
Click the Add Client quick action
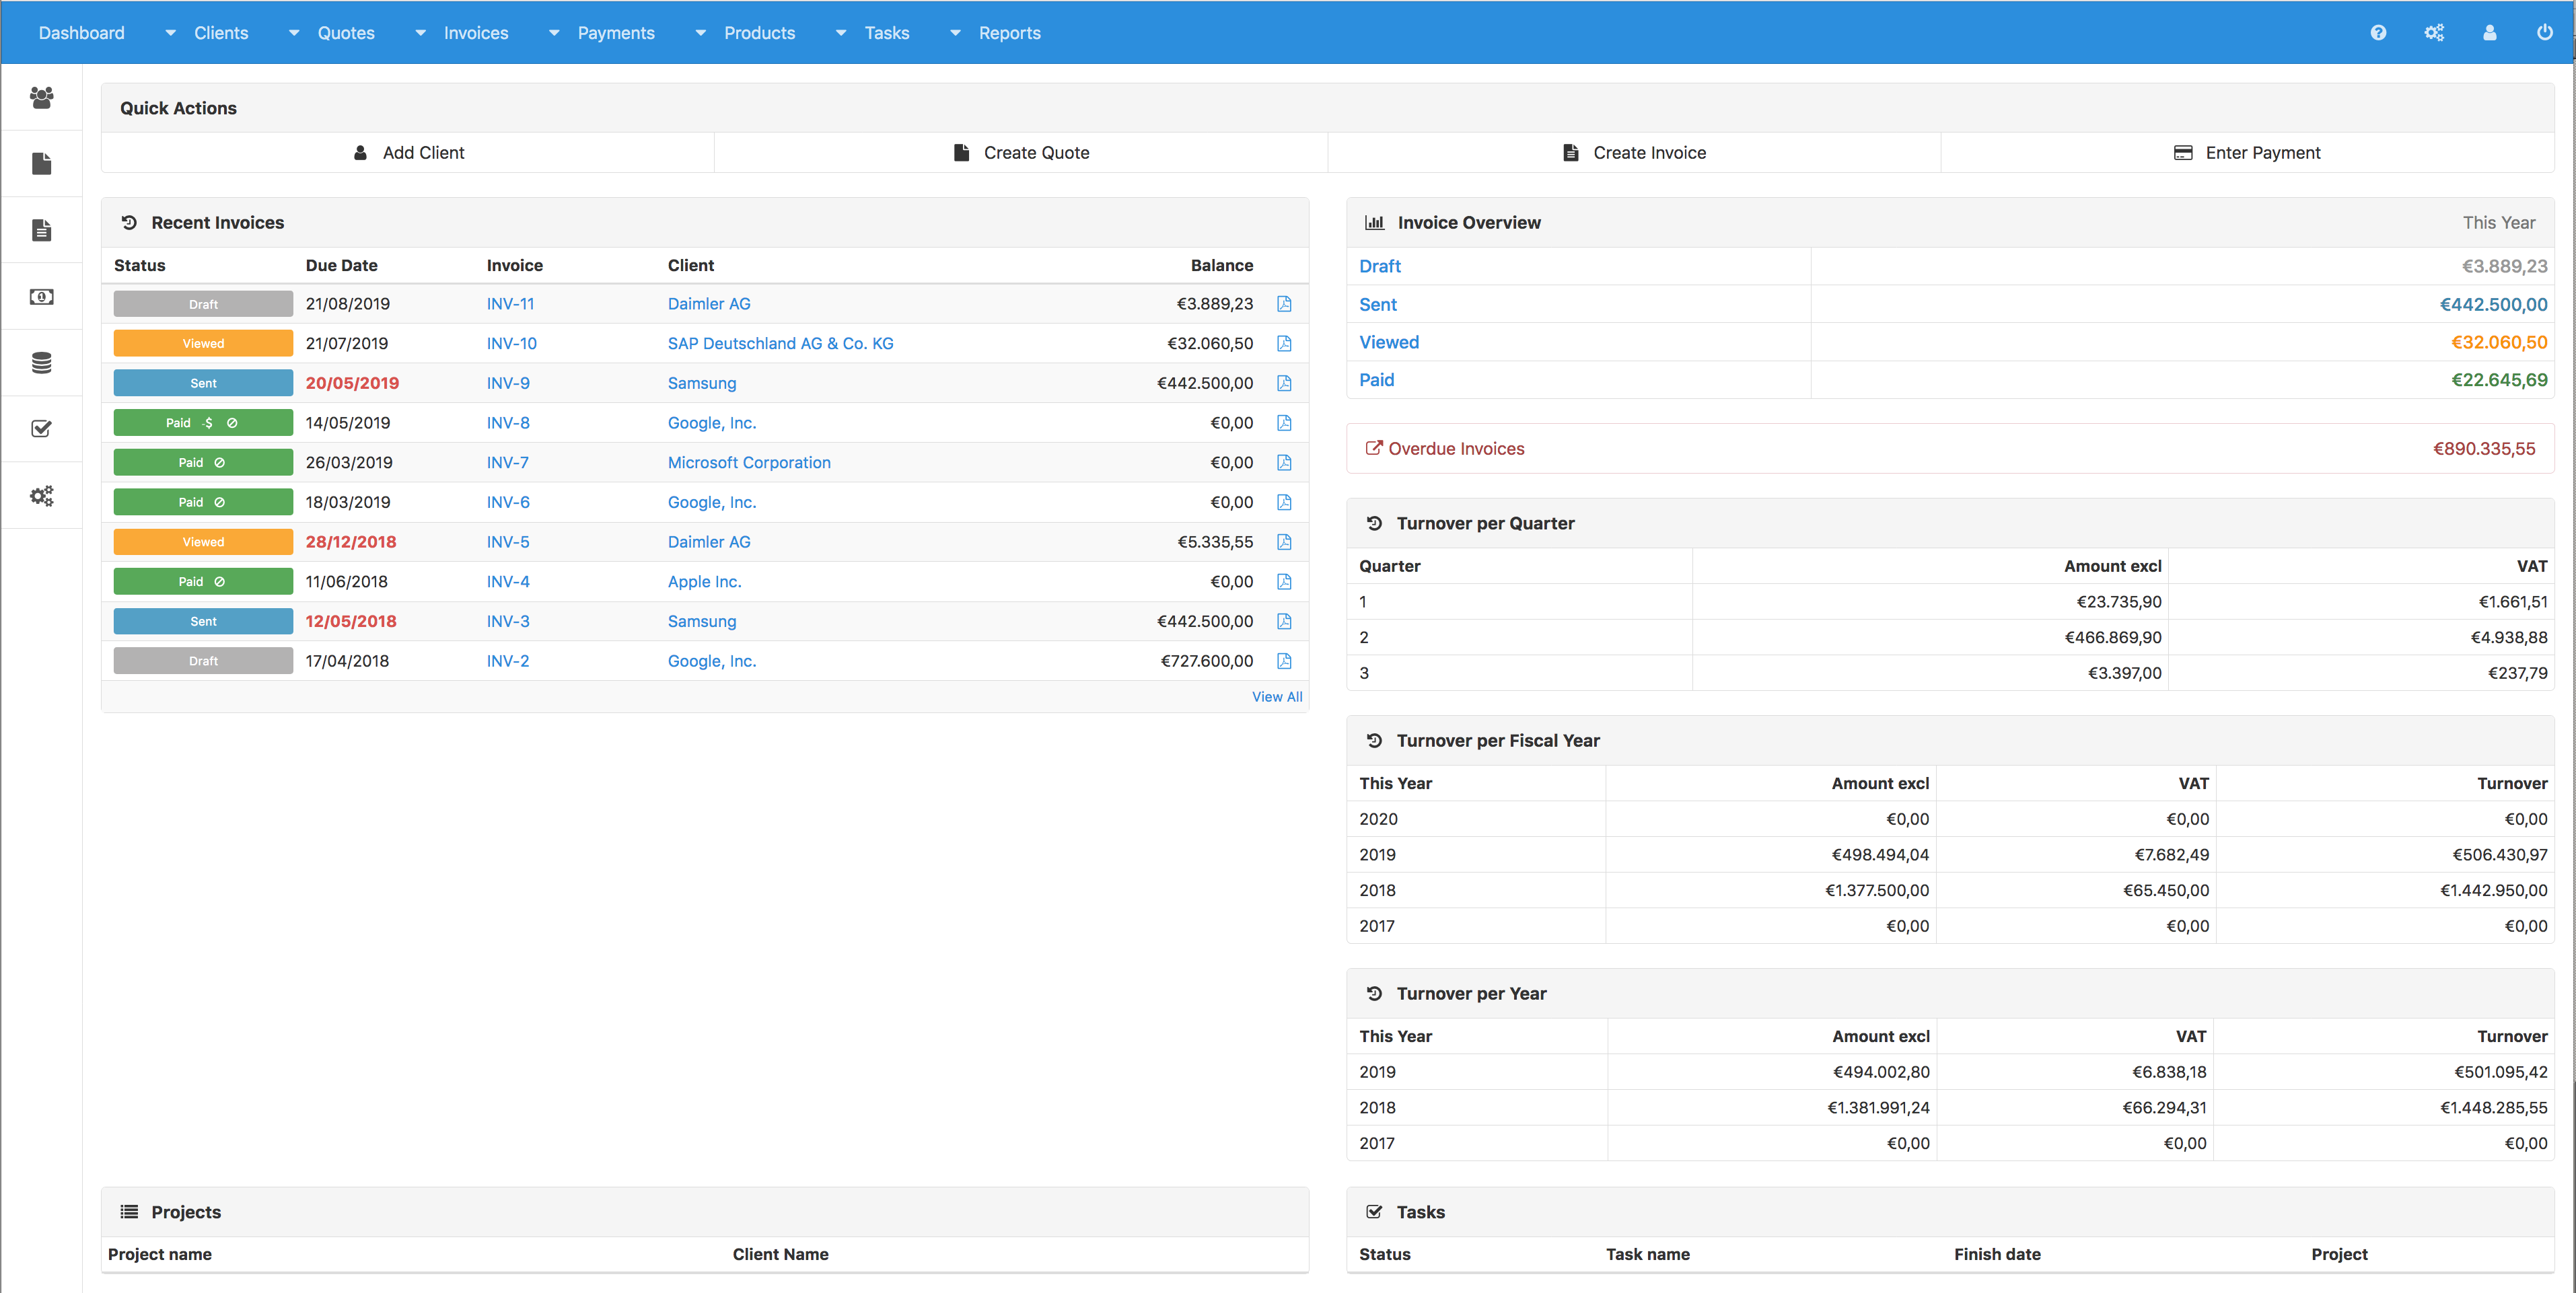[x=408, y=153]
